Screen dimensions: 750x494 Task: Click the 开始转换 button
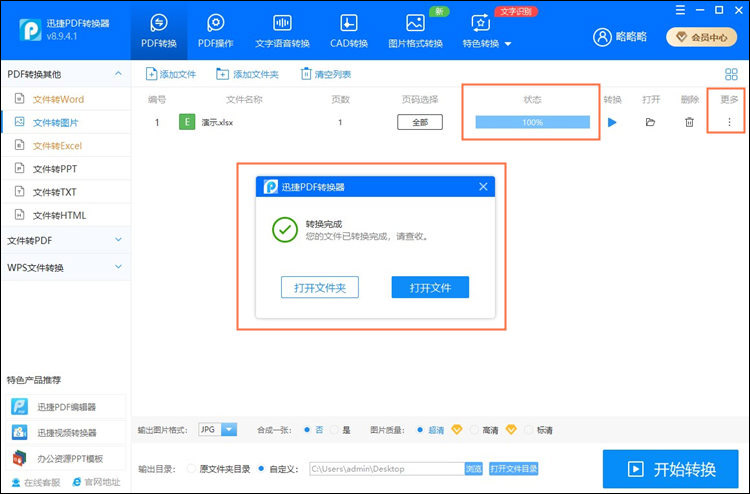(x=671, y=469)
